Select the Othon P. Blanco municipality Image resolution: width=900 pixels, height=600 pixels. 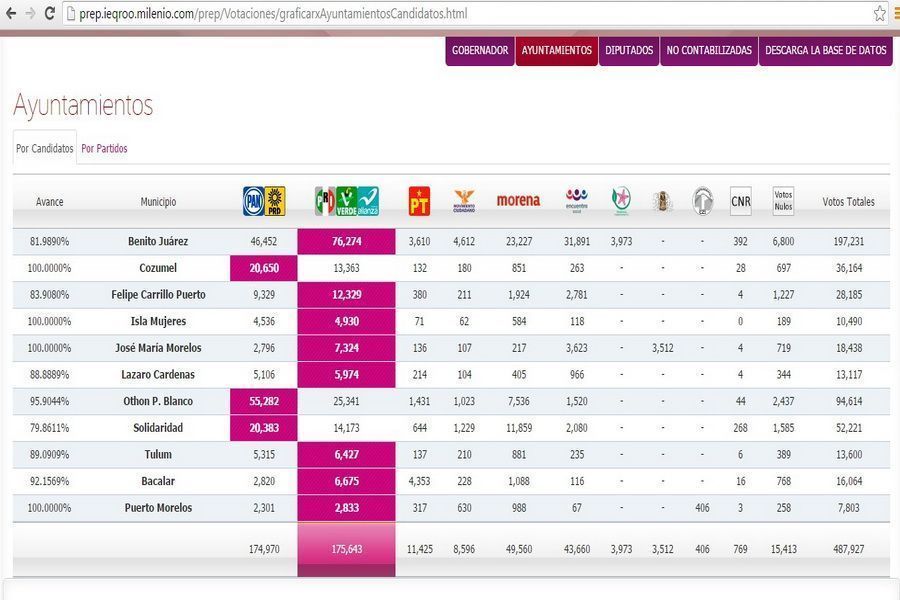point(158,401)
